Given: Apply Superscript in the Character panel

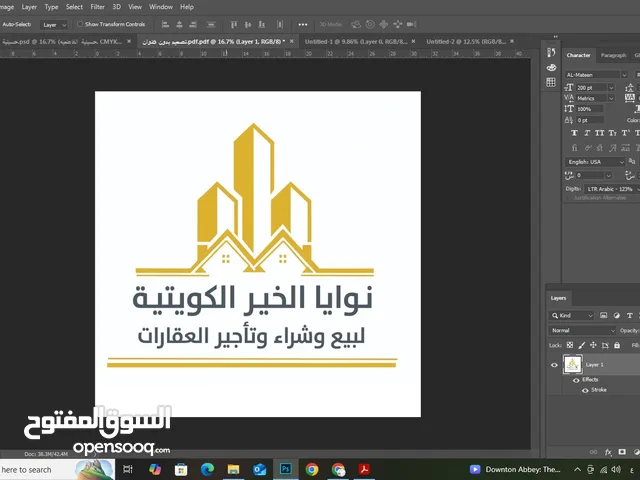Looking at the screenshot, I should tap(625, 133).
